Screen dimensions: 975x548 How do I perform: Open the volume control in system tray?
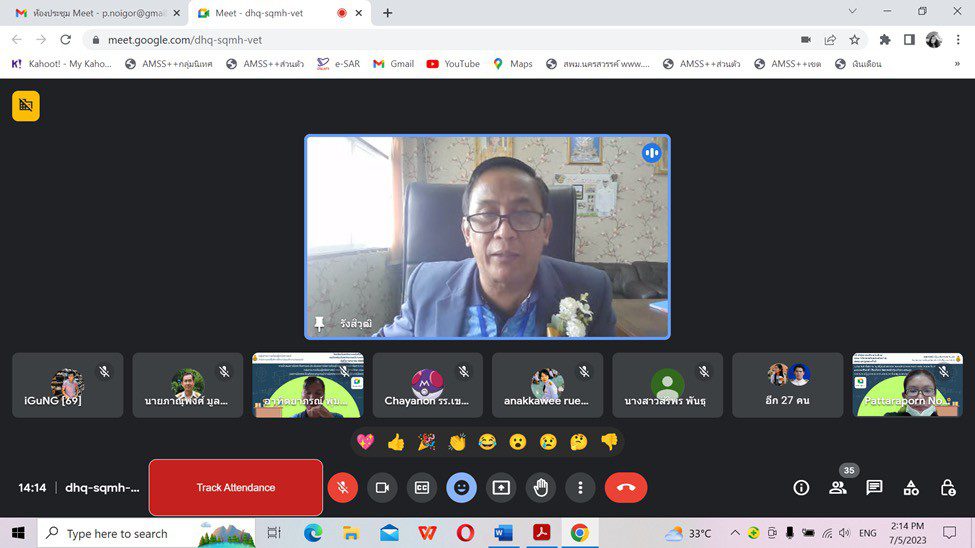pos(844,533)
